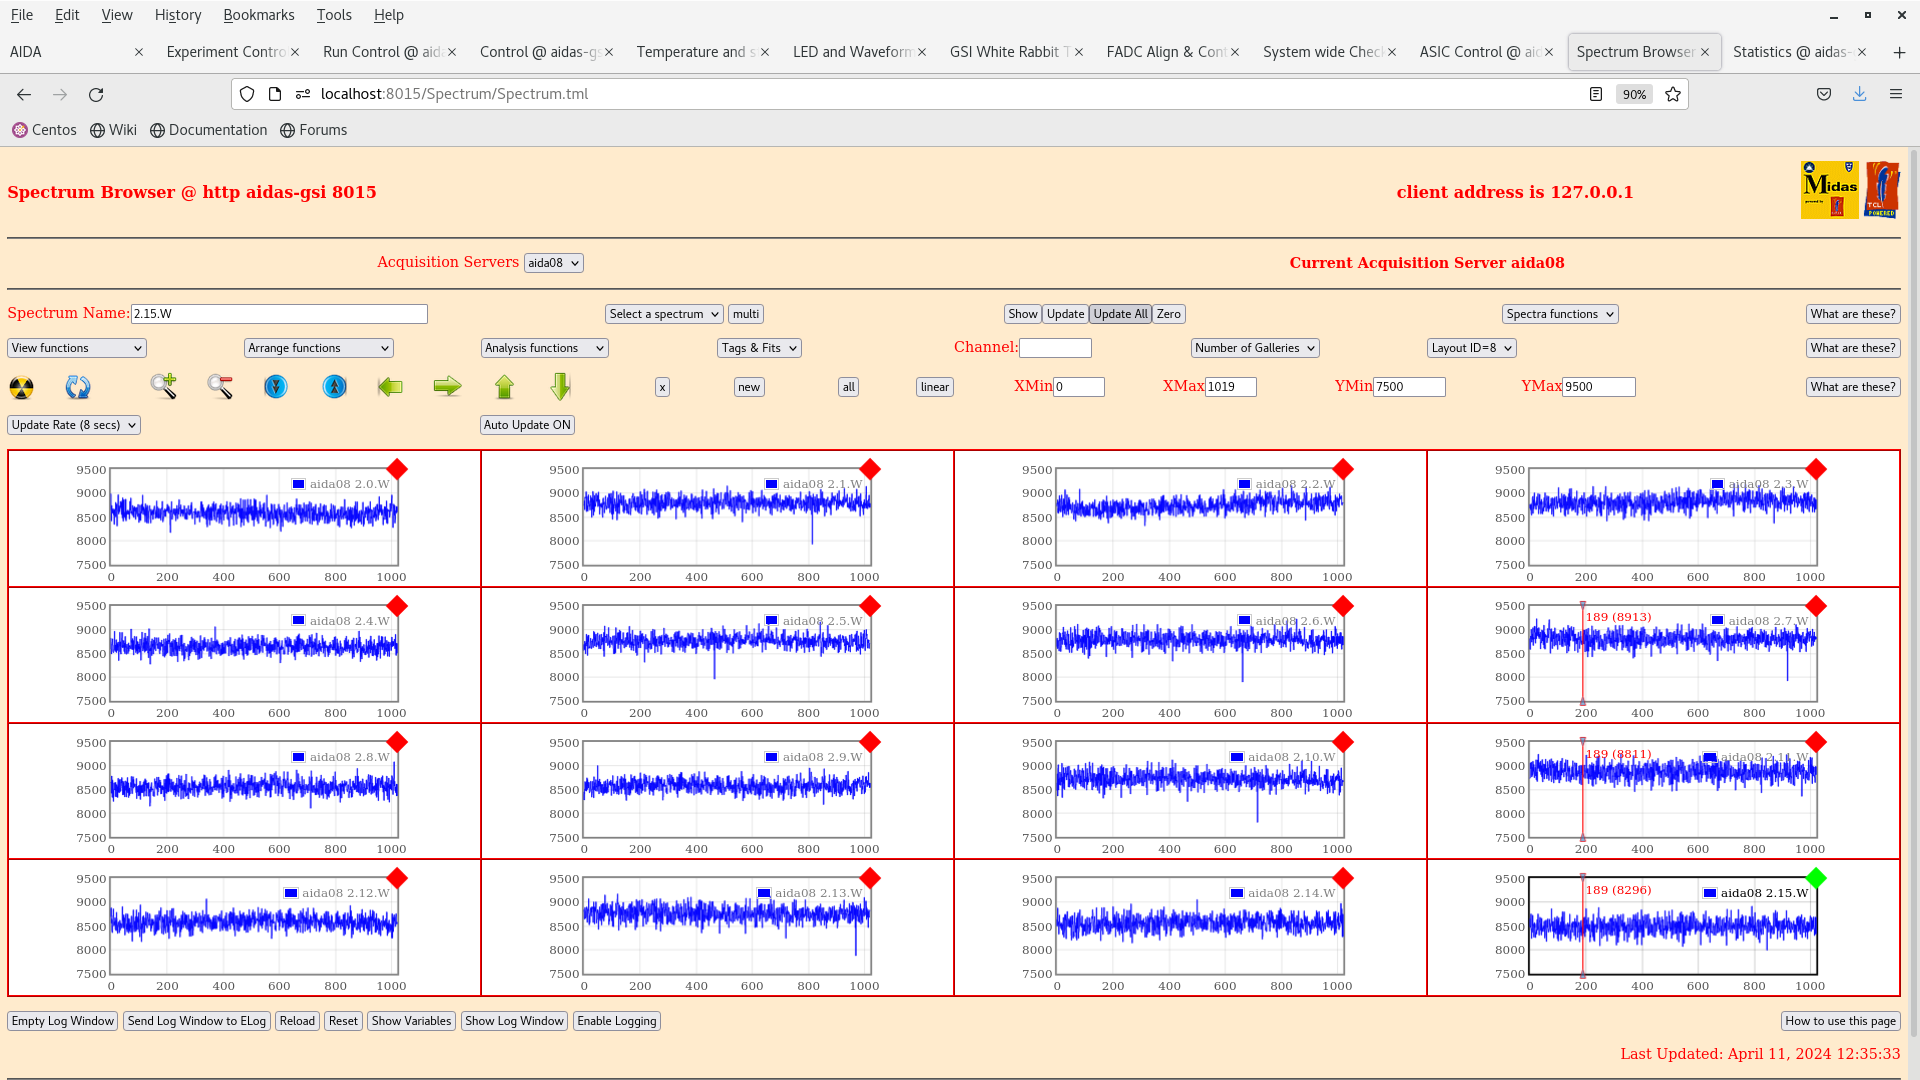This screenshot has width=1920, height=1080.
Task: Open a new browser tab with plus
Action: pos(1899,52)
